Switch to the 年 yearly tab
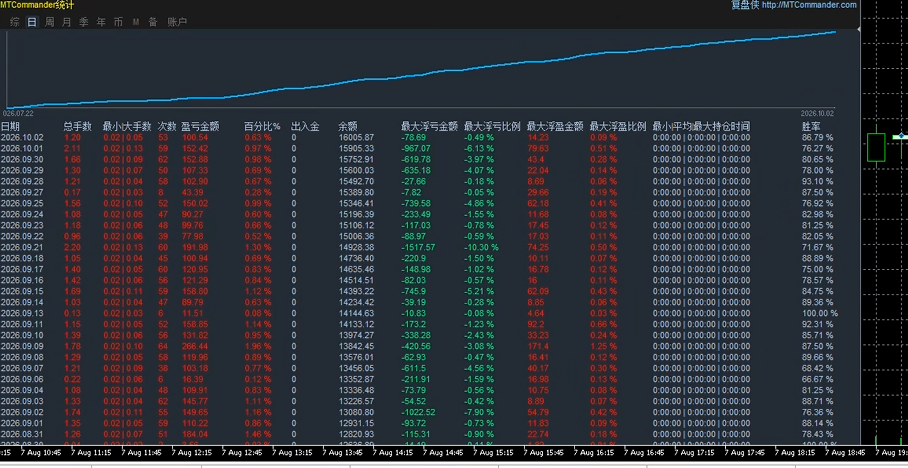This screenshot has height=468, width=908. coord(101,22)
